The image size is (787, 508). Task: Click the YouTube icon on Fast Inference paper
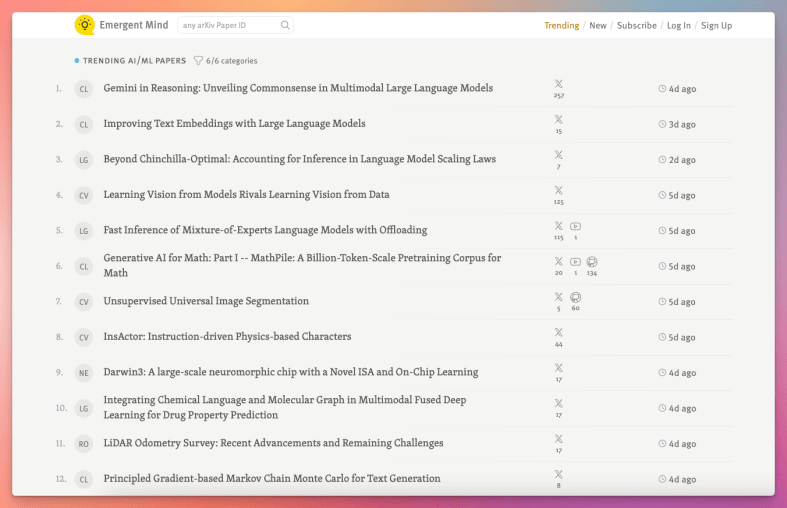pyautogui.click(x=575, y=226)
